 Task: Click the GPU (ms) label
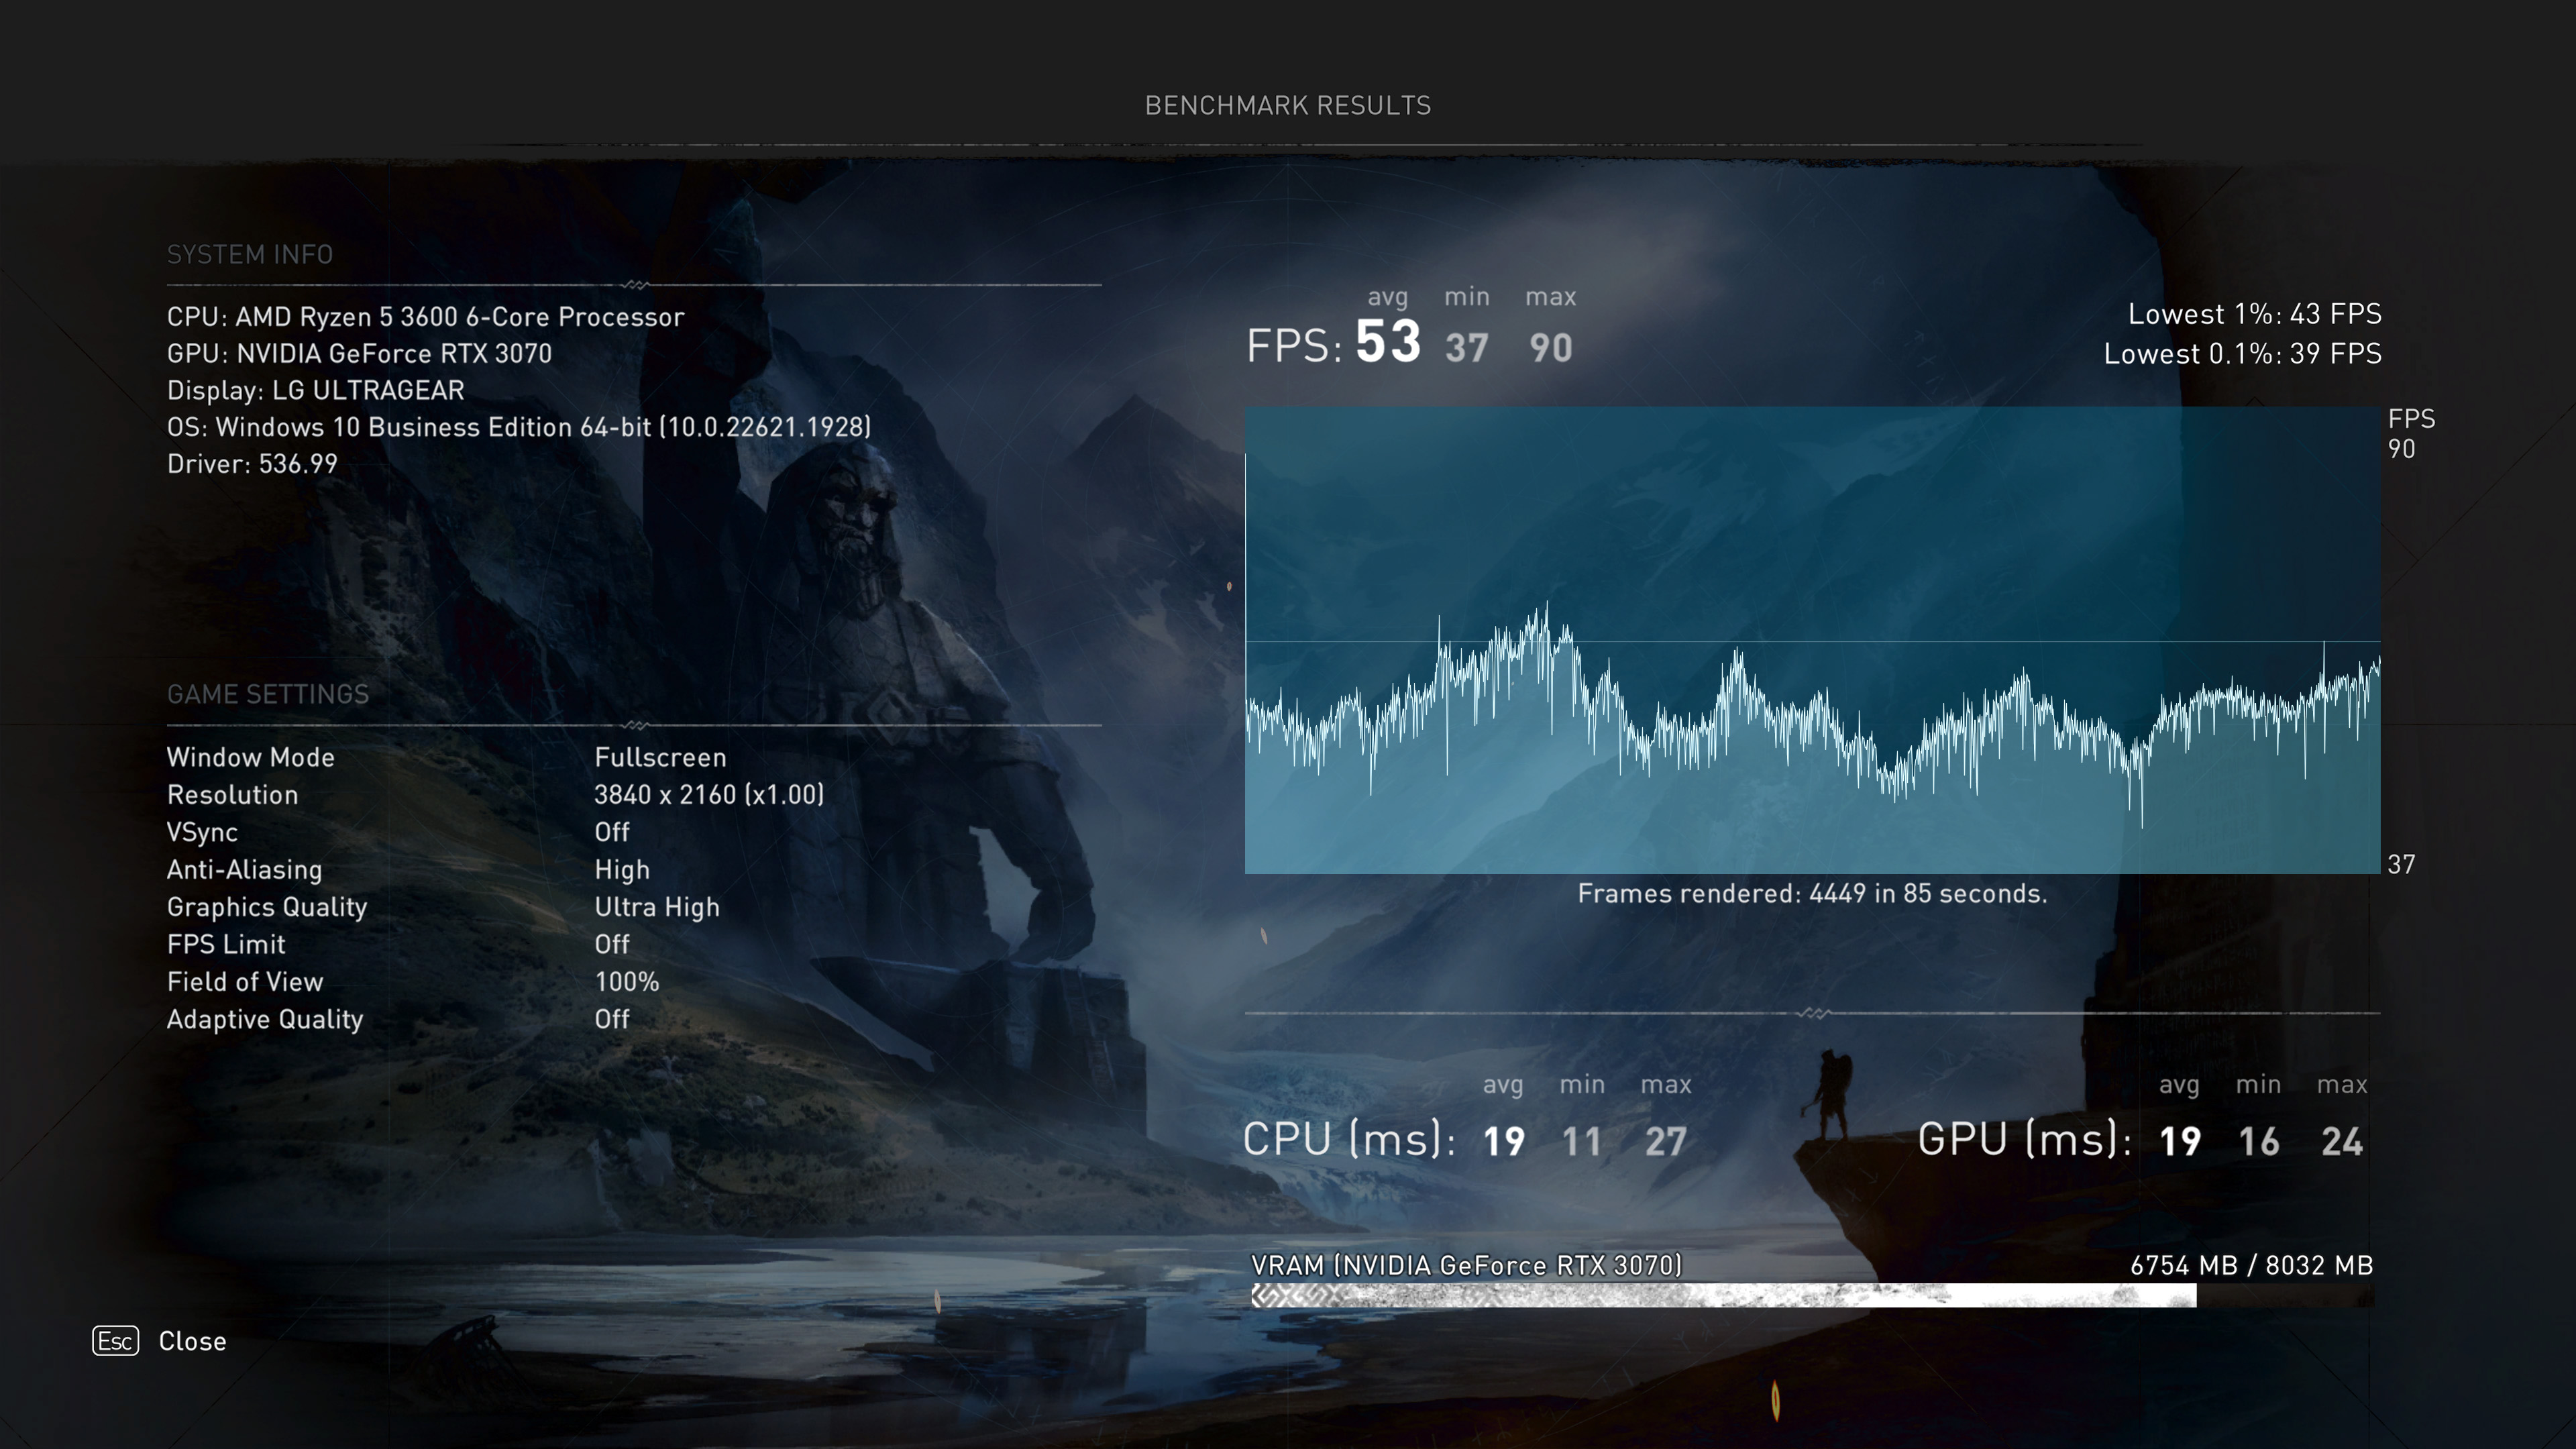pos(2025,1140)
